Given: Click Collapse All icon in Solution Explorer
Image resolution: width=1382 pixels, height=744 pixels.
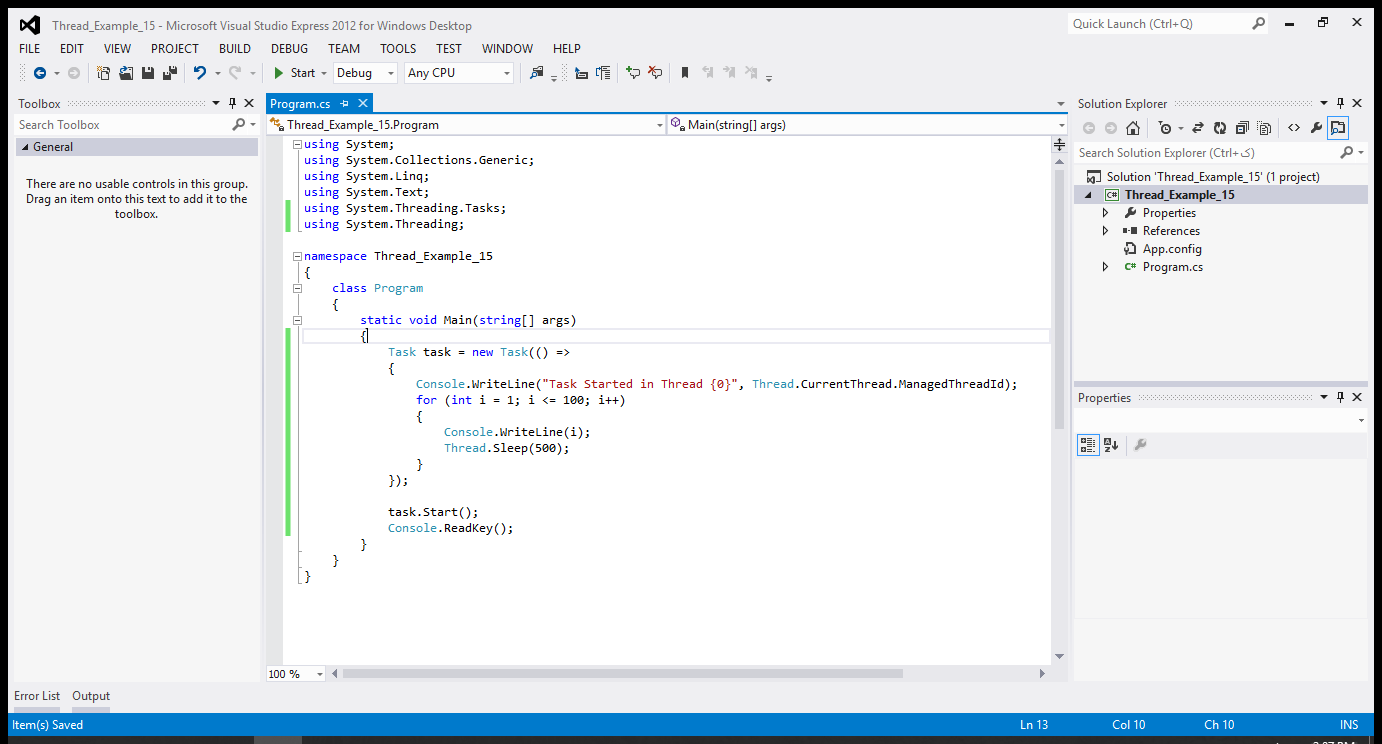Looking at the screenshot, I should [x=1242, y=128].
